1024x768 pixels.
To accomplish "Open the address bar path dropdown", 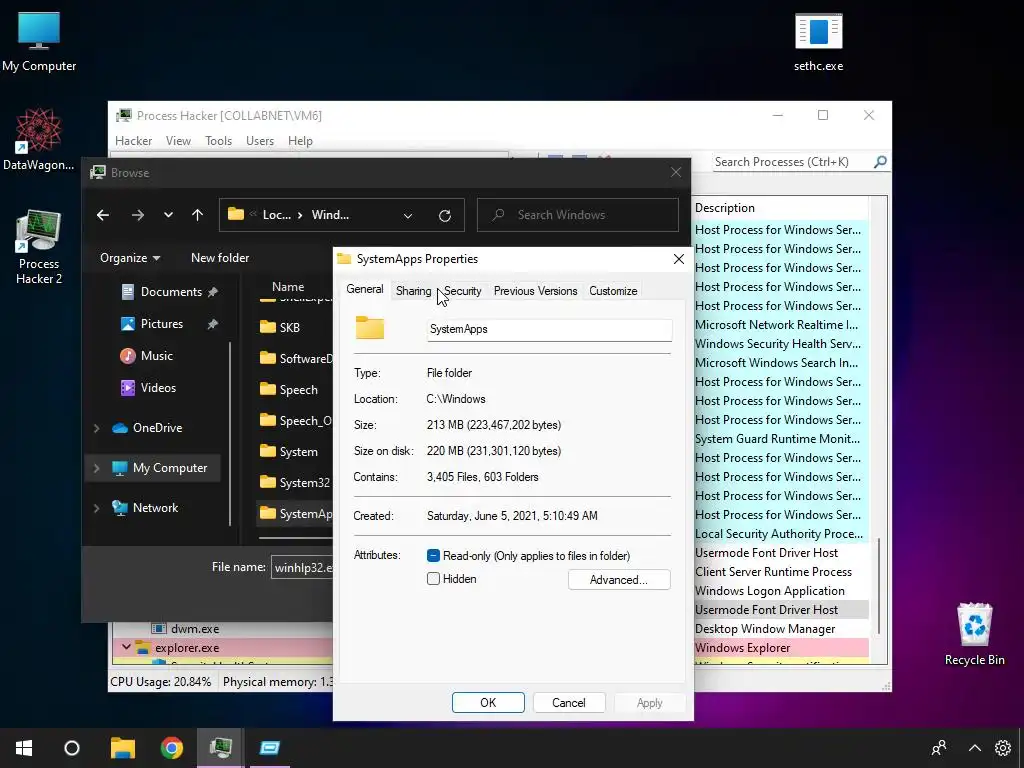I will [408, 216].
